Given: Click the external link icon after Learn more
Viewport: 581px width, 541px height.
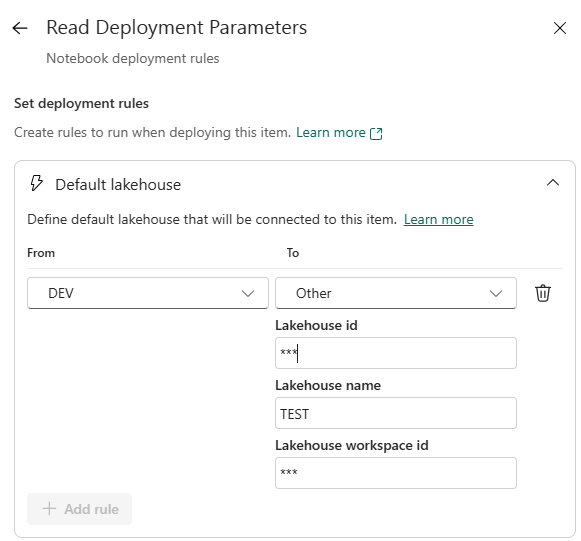Looking at the screenshot, I should tap(376, 133).
